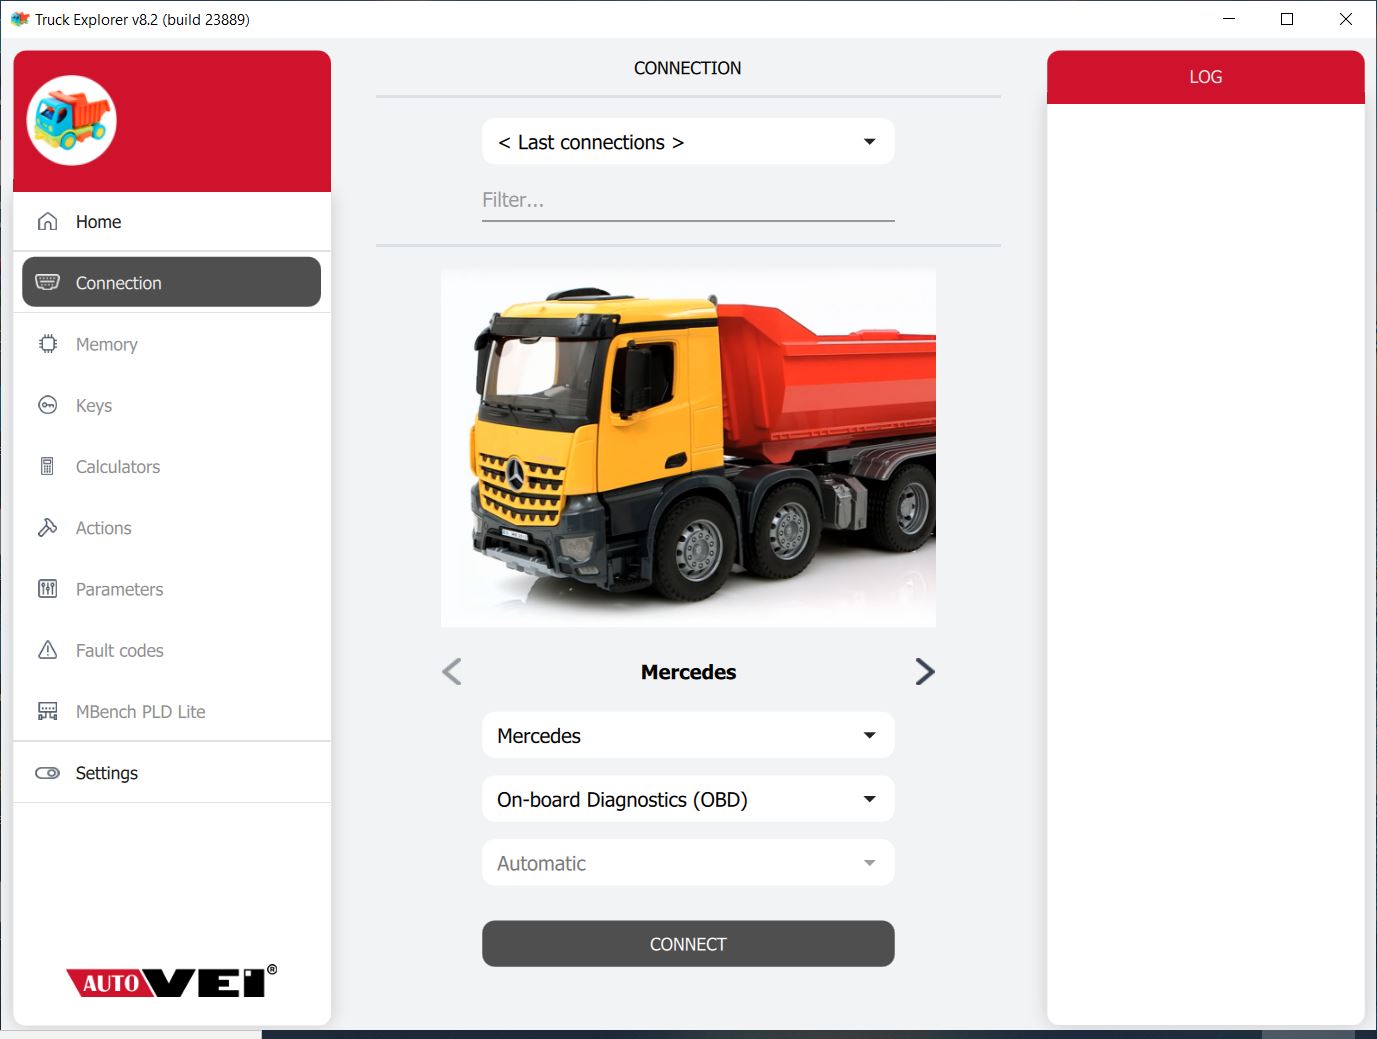Click the toy truck avatar logo

pos(72,120)
